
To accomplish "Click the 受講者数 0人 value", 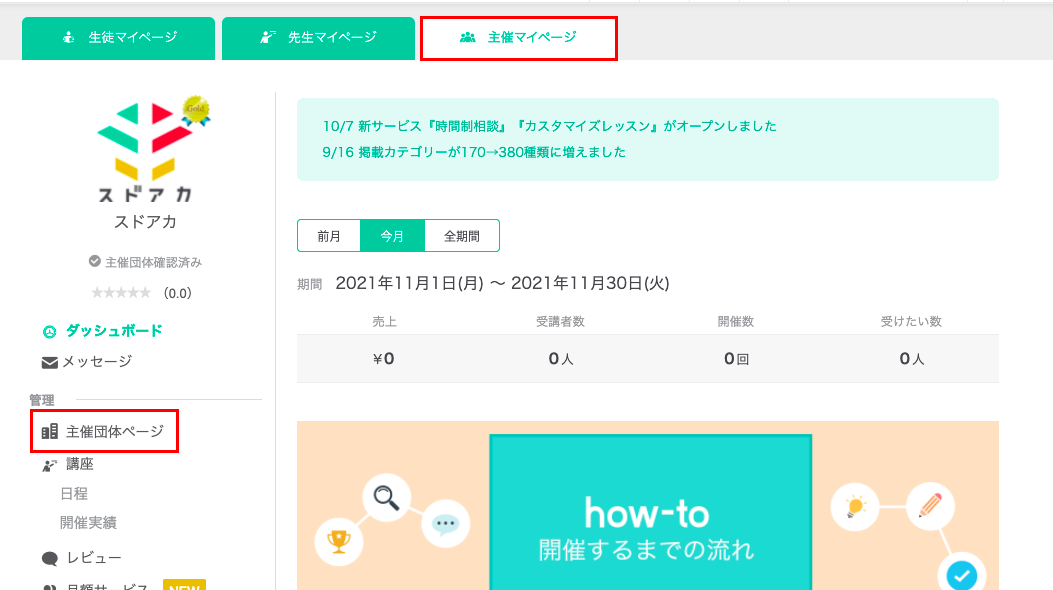I will (561, 359).
